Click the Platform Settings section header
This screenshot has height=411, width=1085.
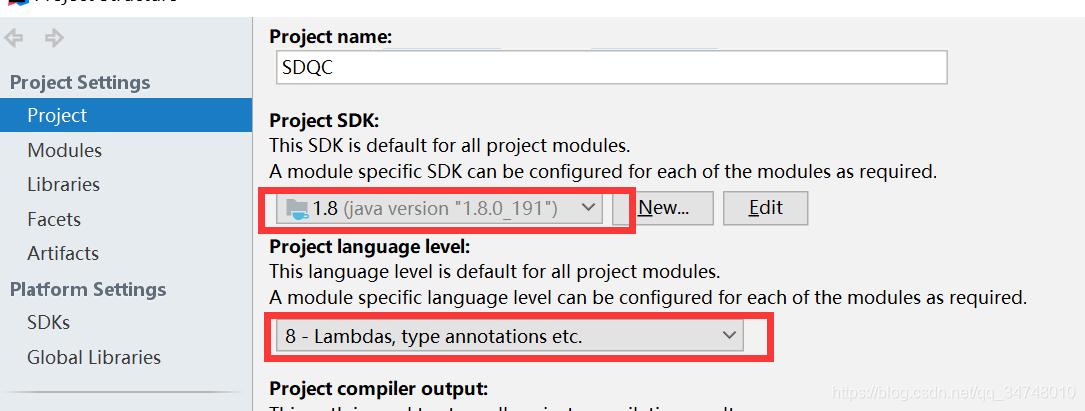click(88, 289)
